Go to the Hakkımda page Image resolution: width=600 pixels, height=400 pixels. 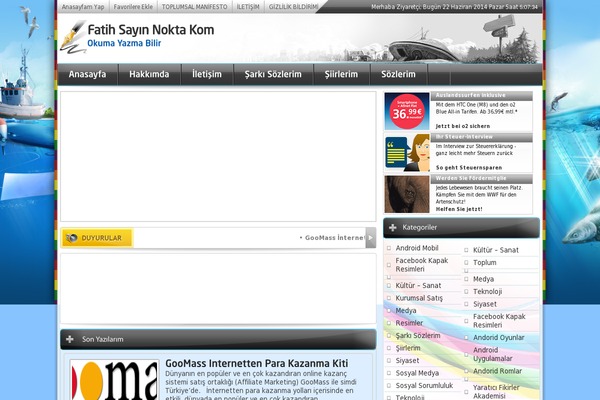click(x=149, y=74)
